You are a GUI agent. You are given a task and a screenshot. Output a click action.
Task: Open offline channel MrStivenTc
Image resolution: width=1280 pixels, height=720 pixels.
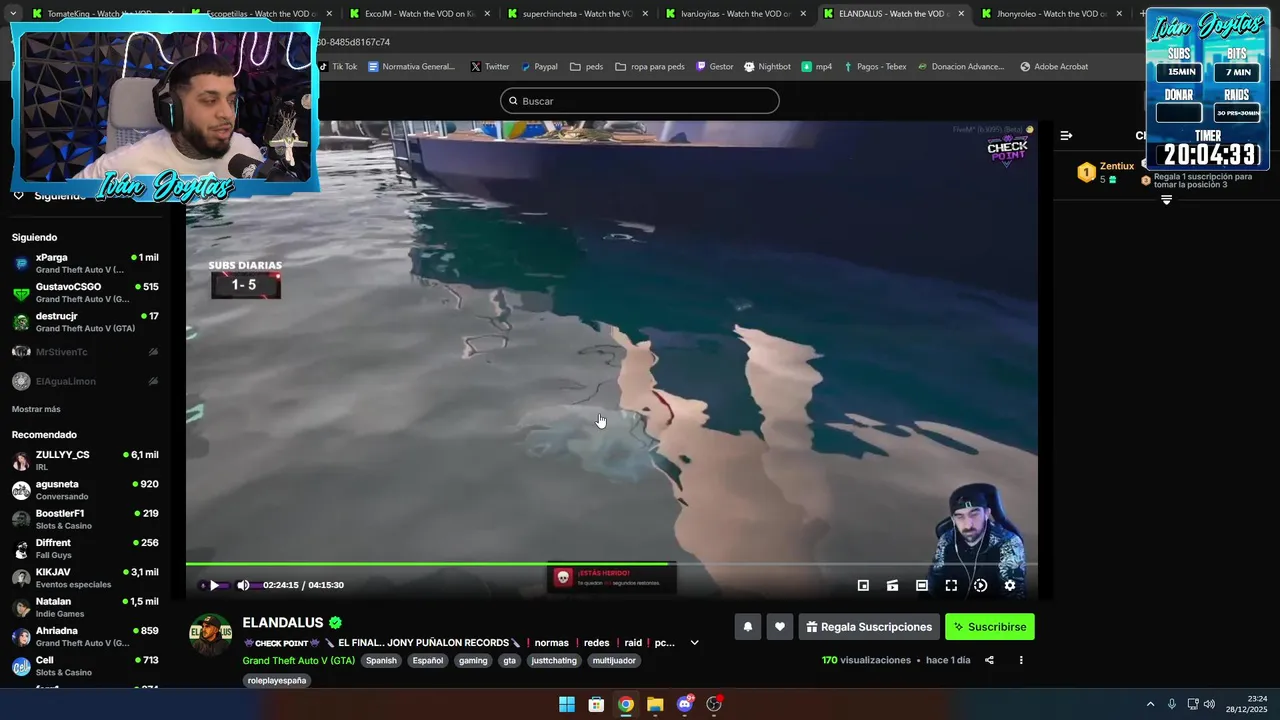85,352
